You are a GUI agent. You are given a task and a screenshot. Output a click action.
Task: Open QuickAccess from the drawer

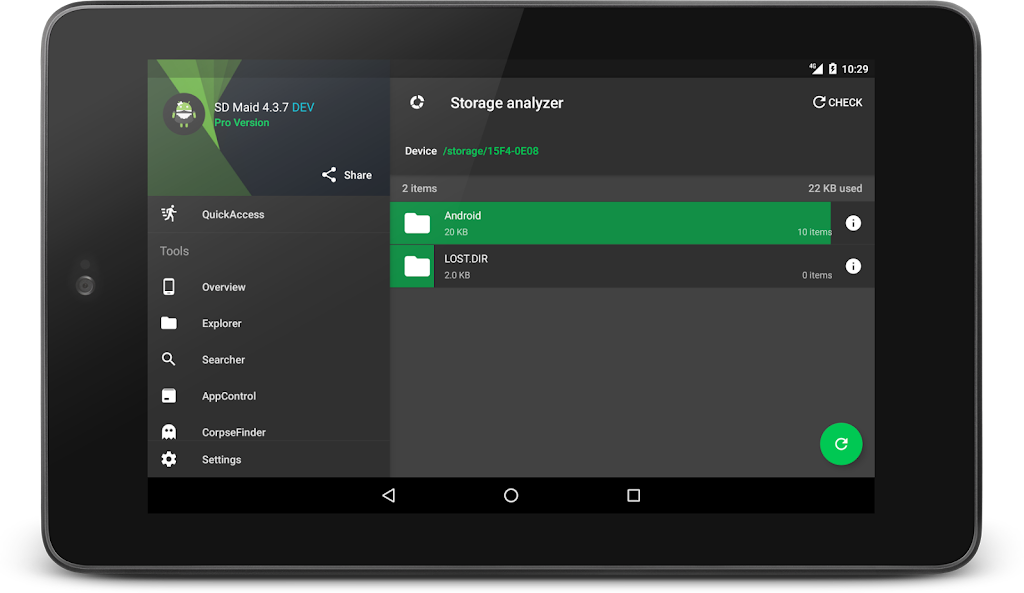point(232,214)
